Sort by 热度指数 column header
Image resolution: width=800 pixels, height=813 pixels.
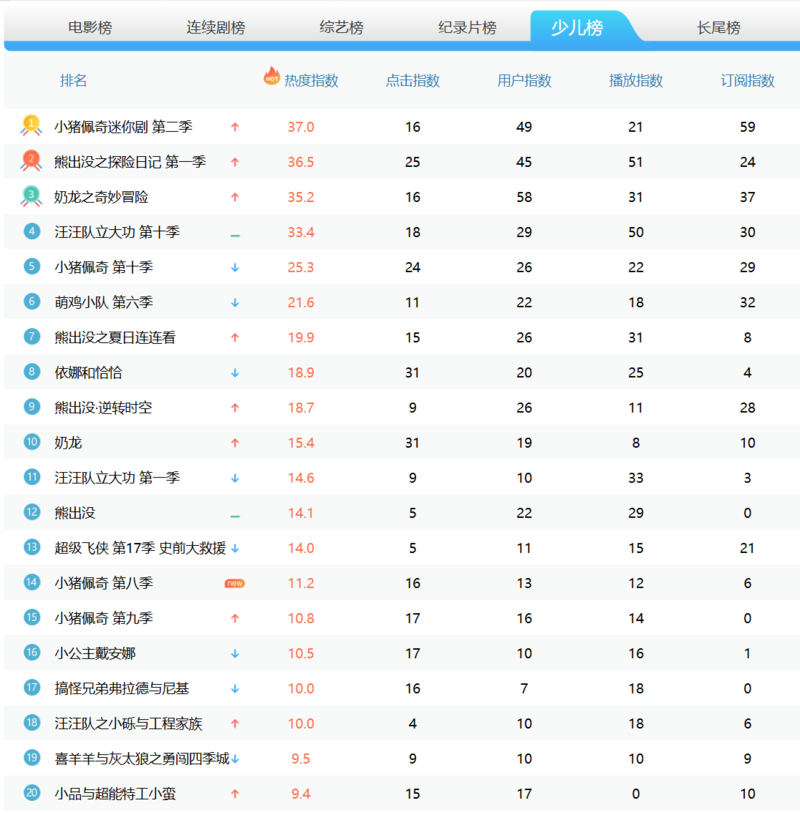pyautogui.click(x=311, y=80)
